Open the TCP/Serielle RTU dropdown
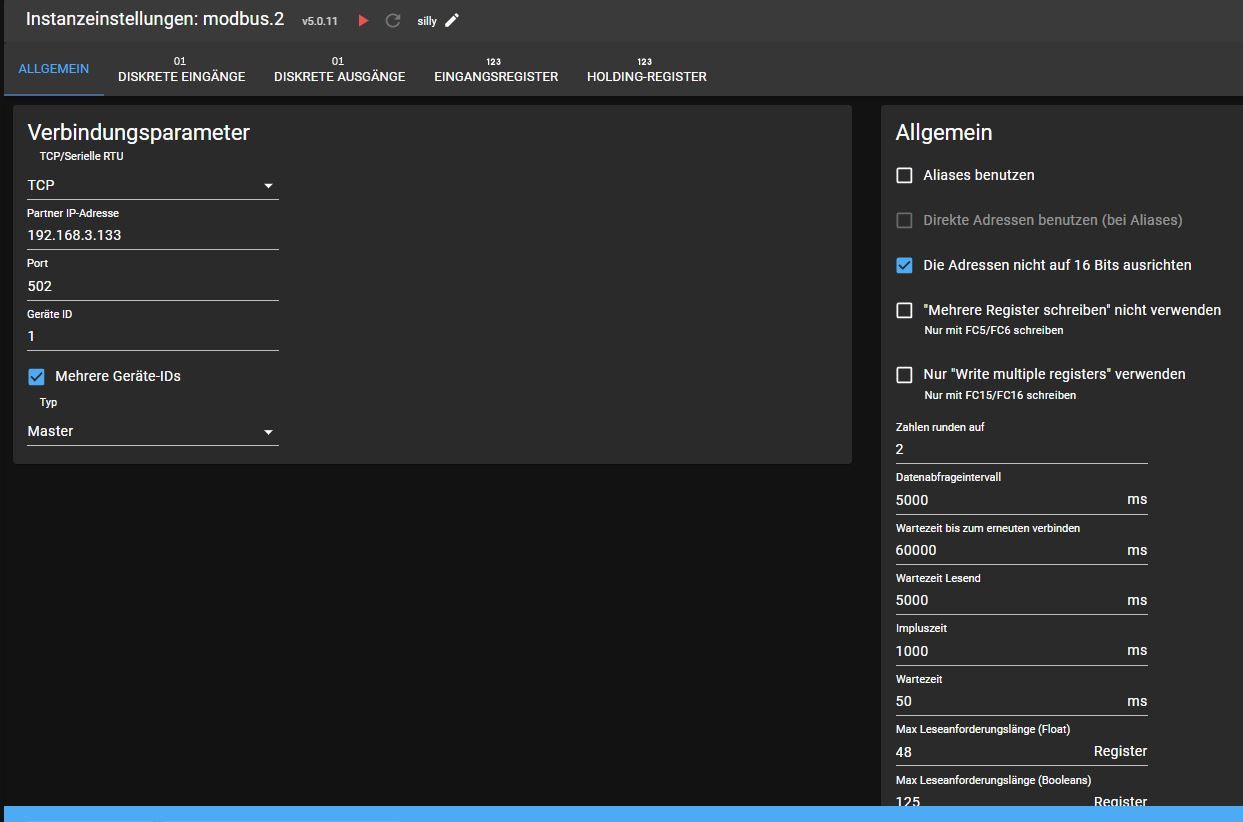This screenshot has width=1243, height=822. (152, 186)
